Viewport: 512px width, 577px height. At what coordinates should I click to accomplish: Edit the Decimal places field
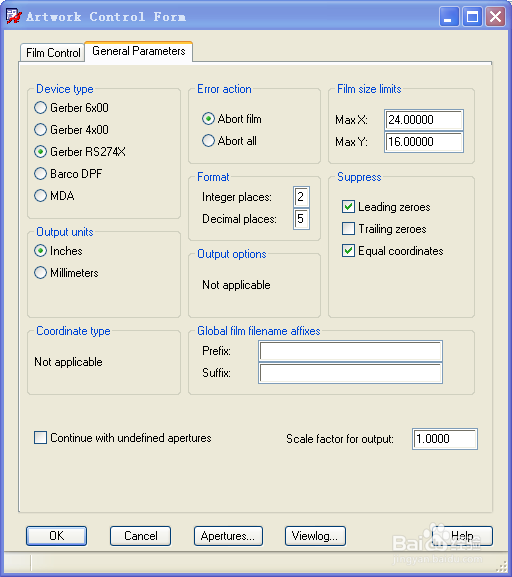coord(301,219)
